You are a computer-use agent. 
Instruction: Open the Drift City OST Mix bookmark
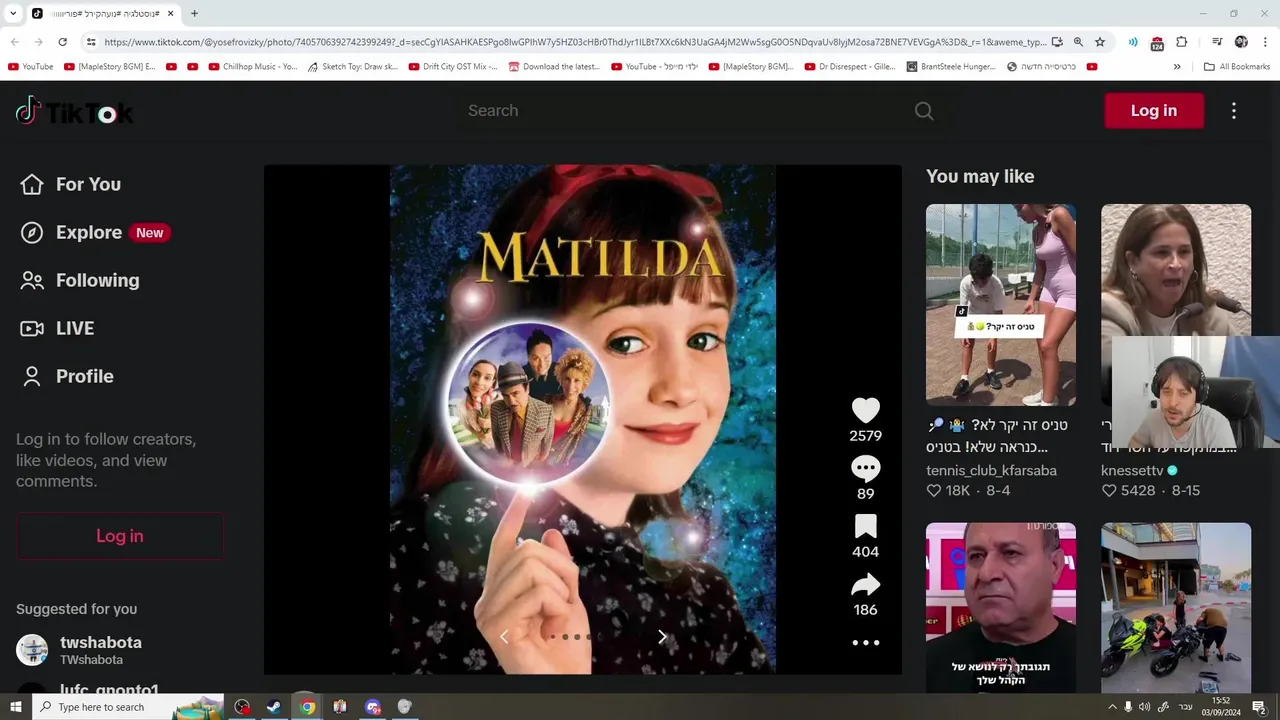(453, 67)
